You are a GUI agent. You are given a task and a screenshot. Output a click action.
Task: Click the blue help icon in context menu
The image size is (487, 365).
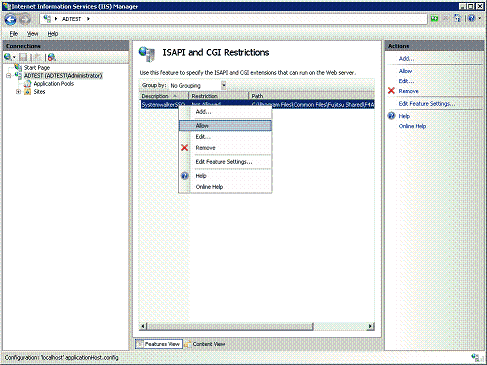click(185, 176)
